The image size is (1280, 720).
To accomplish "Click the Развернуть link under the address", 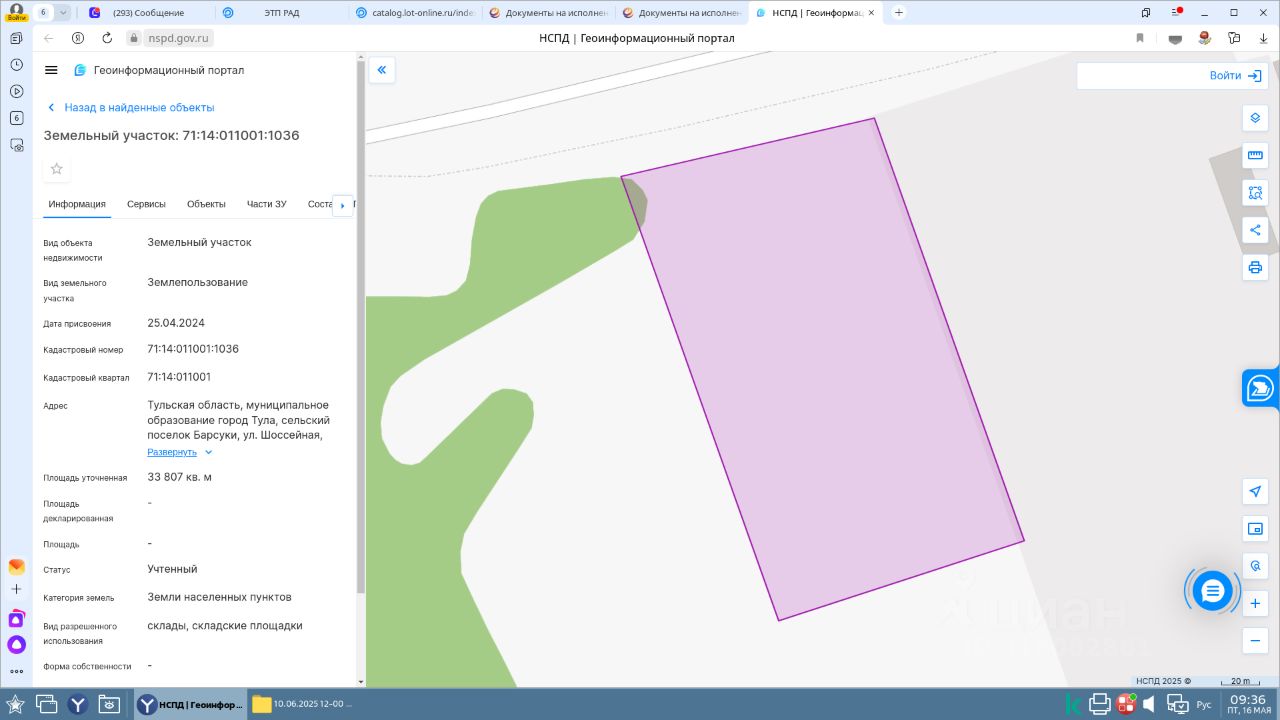I will (x=172, y=452).
